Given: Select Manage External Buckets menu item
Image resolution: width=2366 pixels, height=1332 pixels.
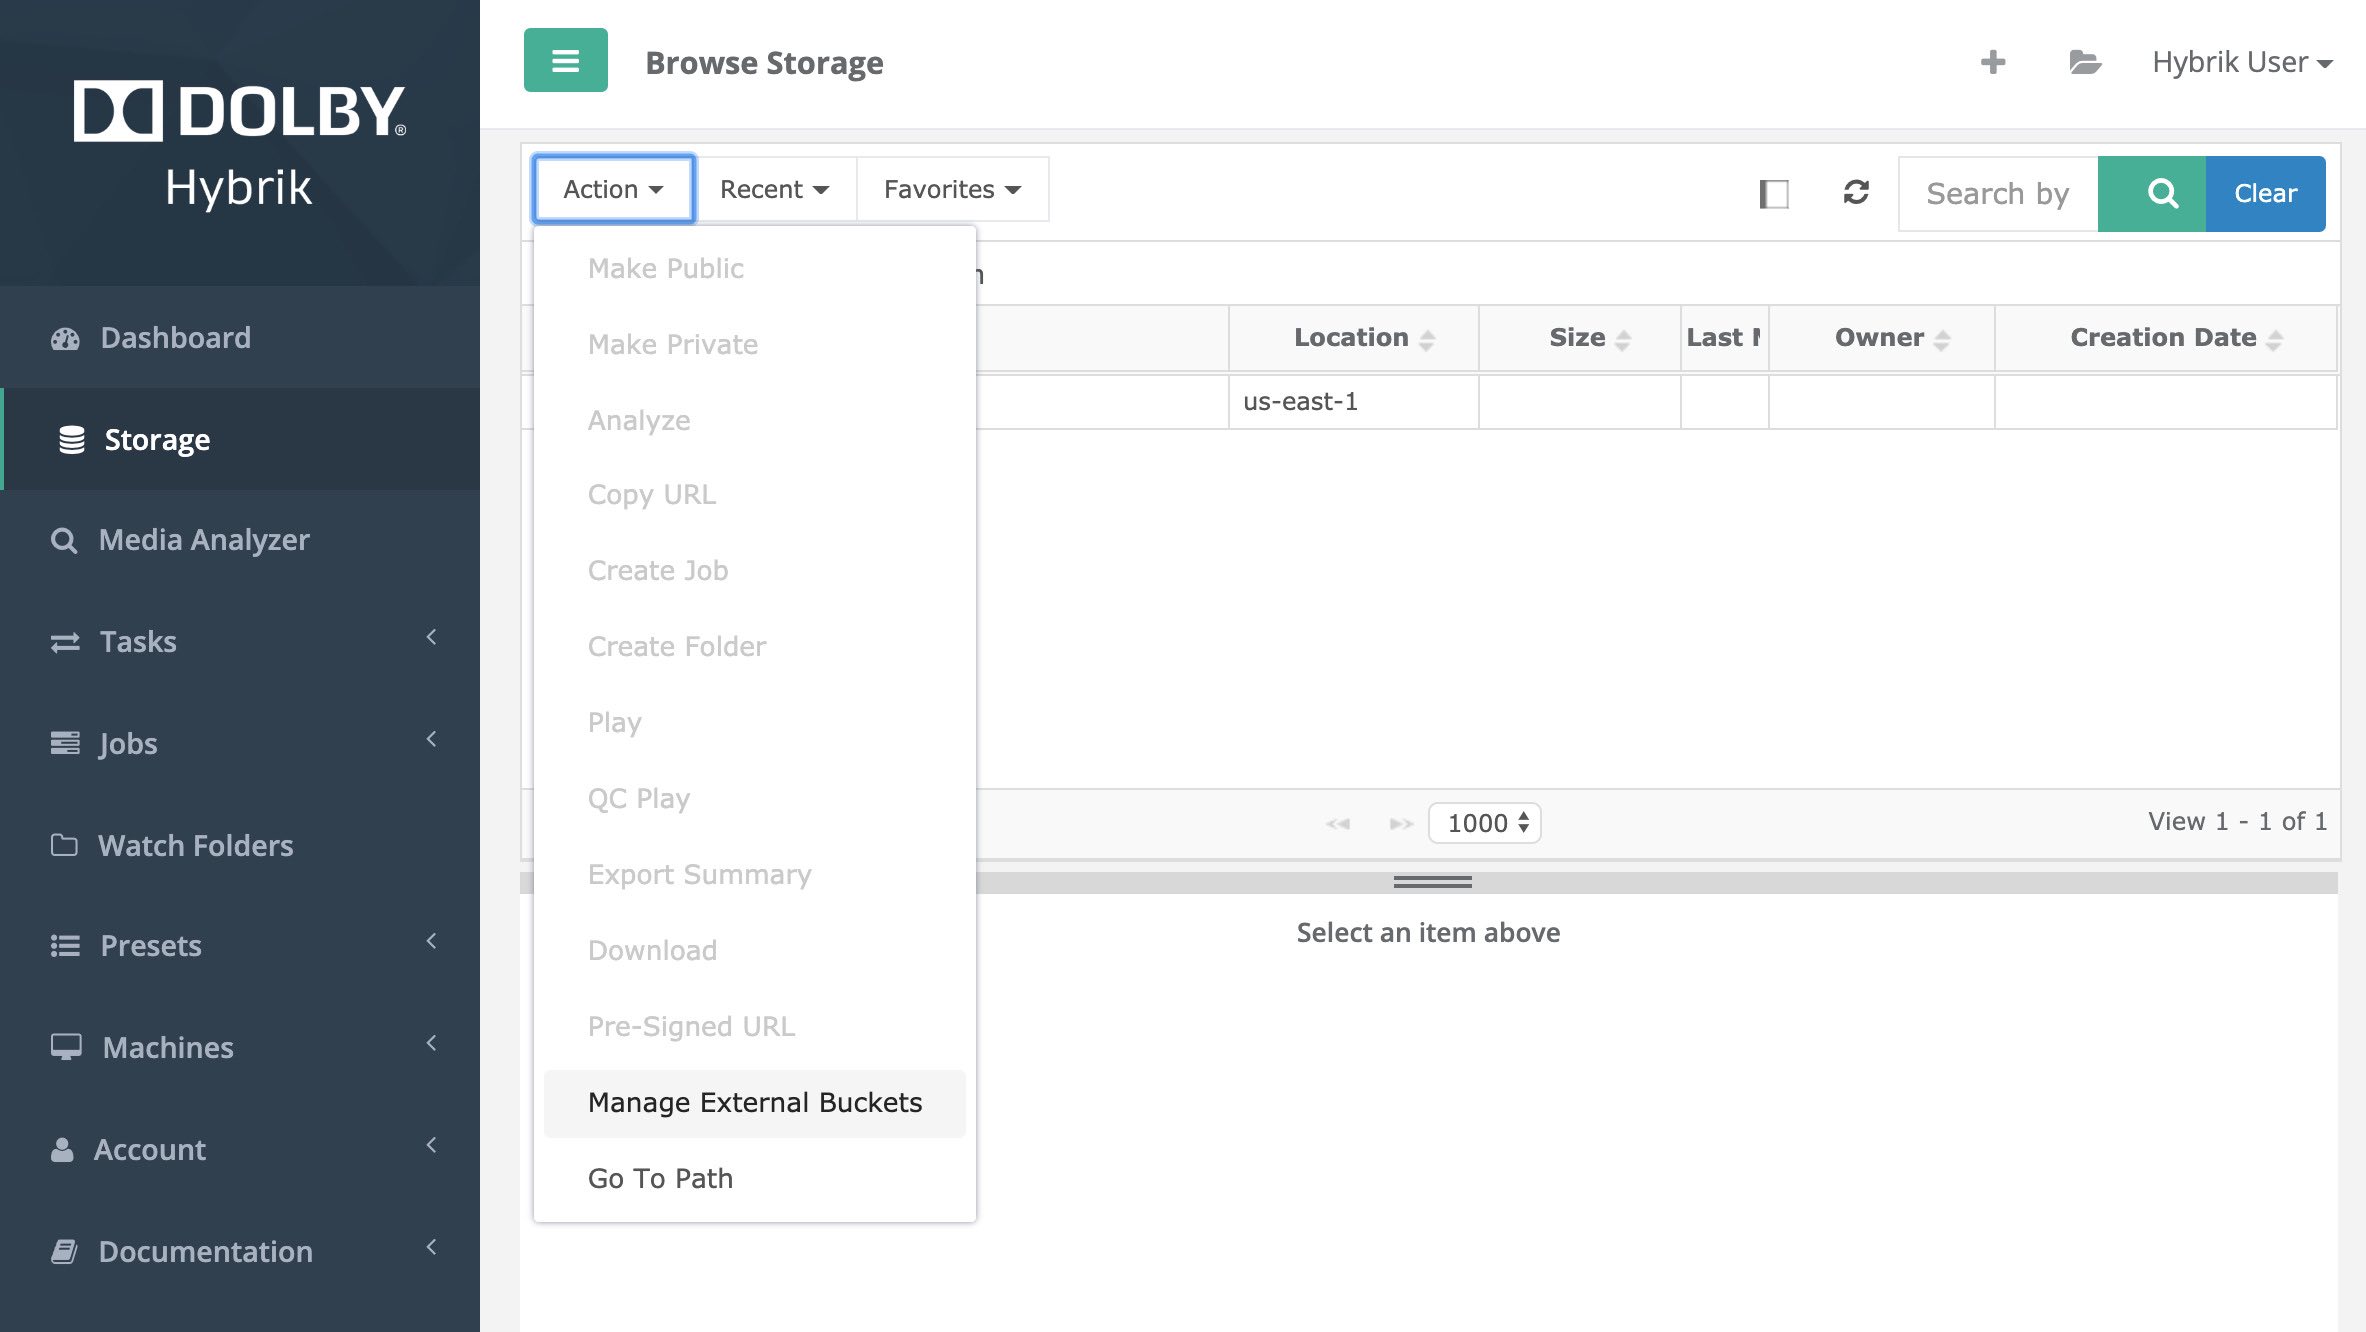Looking at the screenshot, I should pos(754,1101).
